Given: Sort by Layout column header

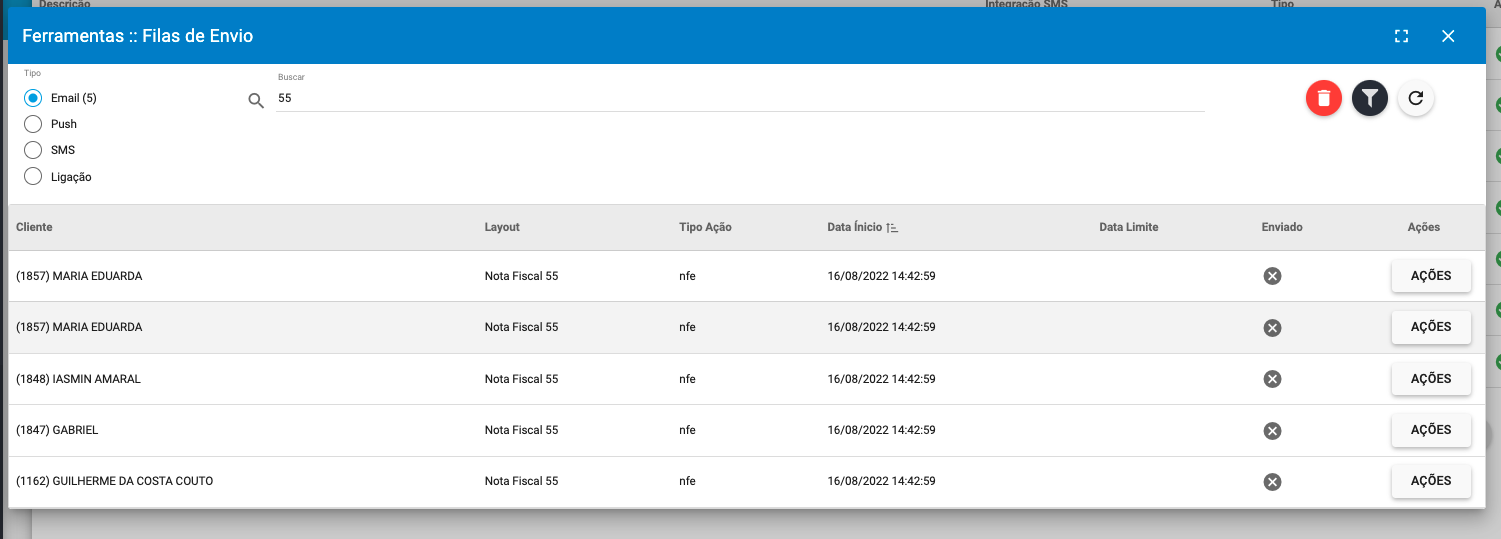Looking at the screenshot, I should (502, 227).
